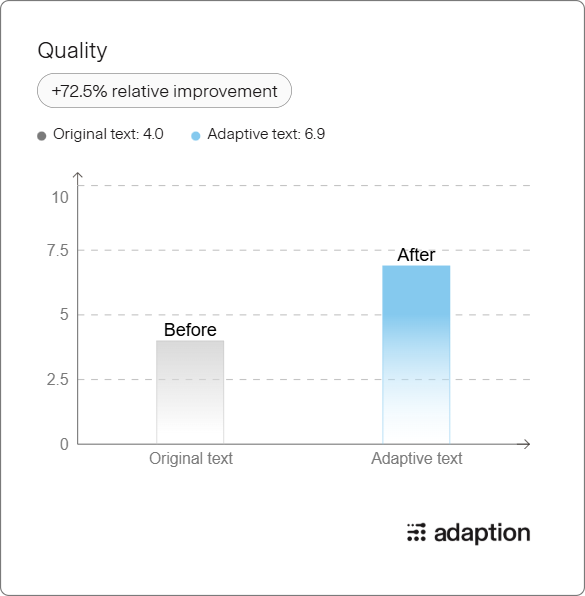Click the blue Adaptive text legend dot

195,136
